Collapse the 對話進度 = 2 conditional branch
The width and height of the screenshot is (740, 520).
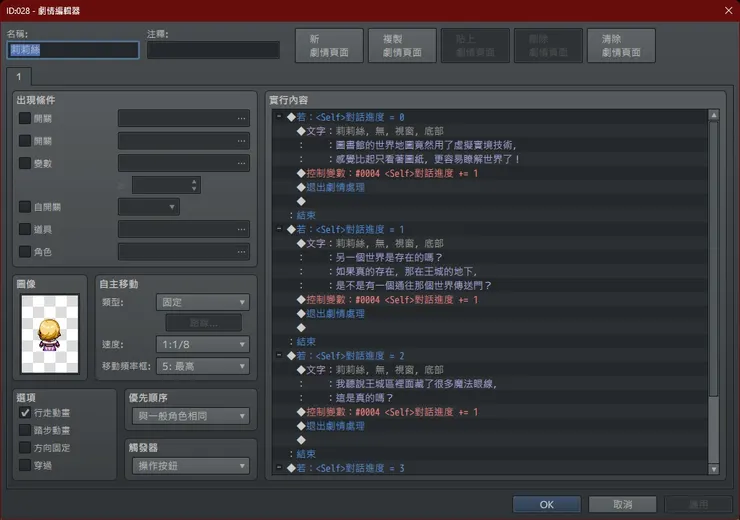click(279, 355)
